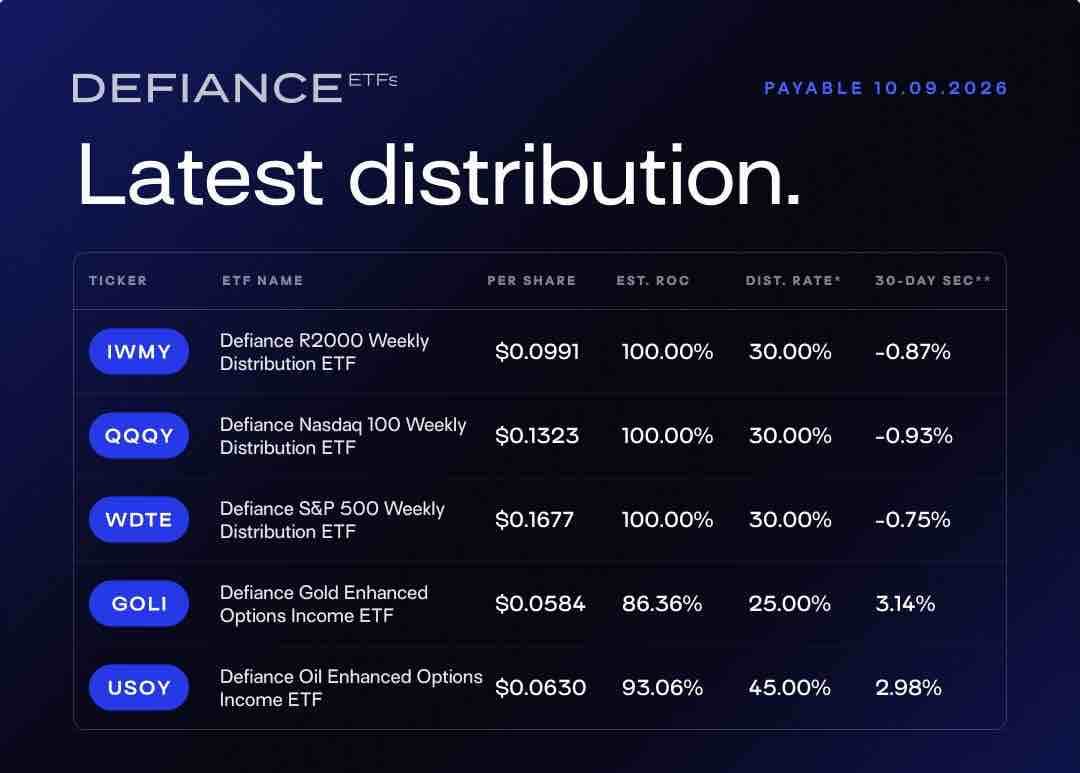The width and height of the screenshot is (1080, 773).
Task: Click the ETF NAME column header
Action: [x=262, y=280]
